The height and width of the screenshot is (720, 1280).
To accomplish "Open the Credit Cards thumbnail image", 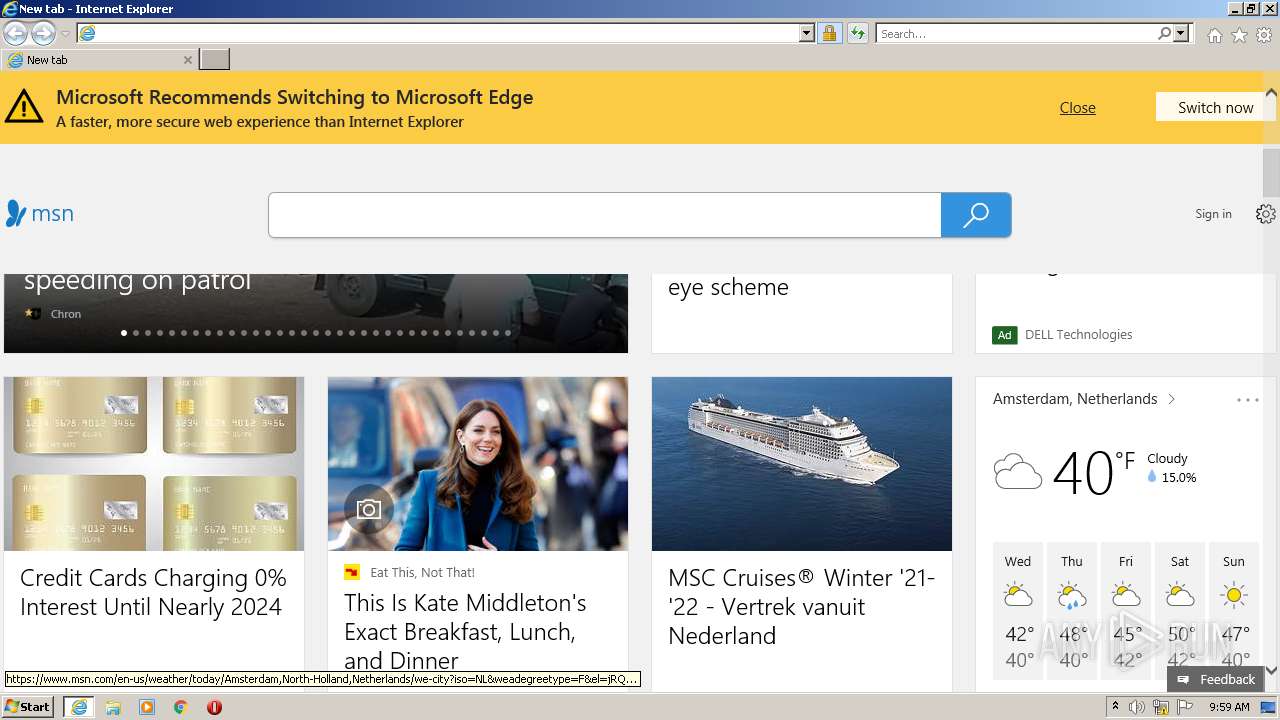I will click(154, 464).
